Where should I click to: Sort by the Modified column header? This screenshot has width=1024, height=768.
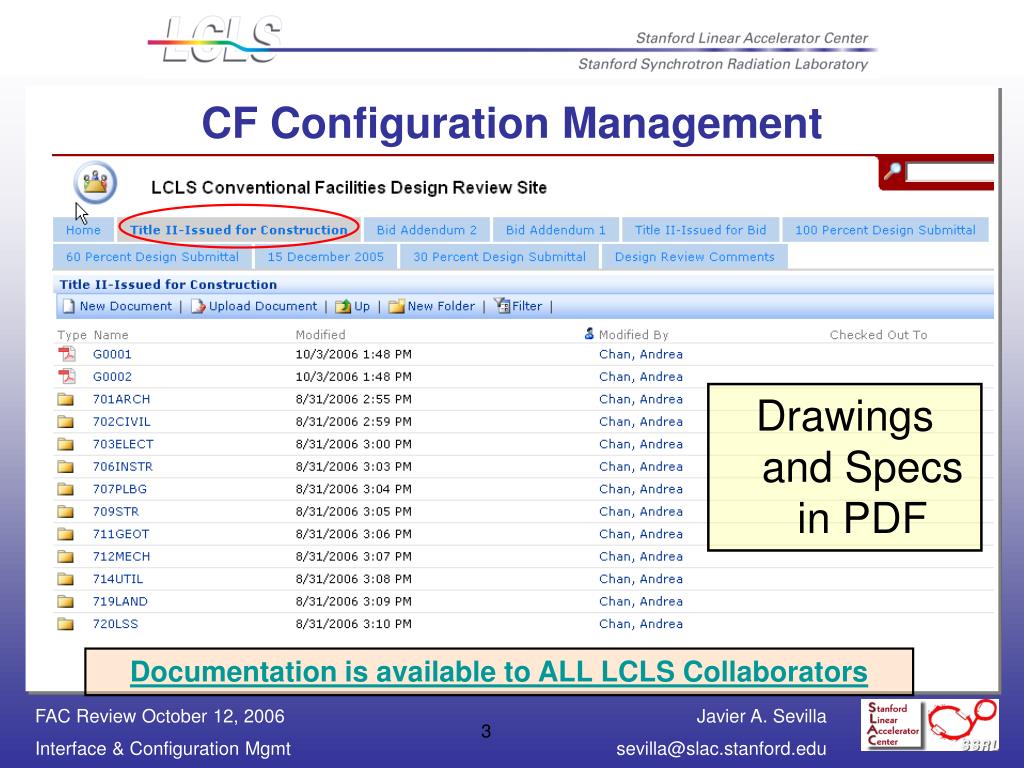[320, 335]
